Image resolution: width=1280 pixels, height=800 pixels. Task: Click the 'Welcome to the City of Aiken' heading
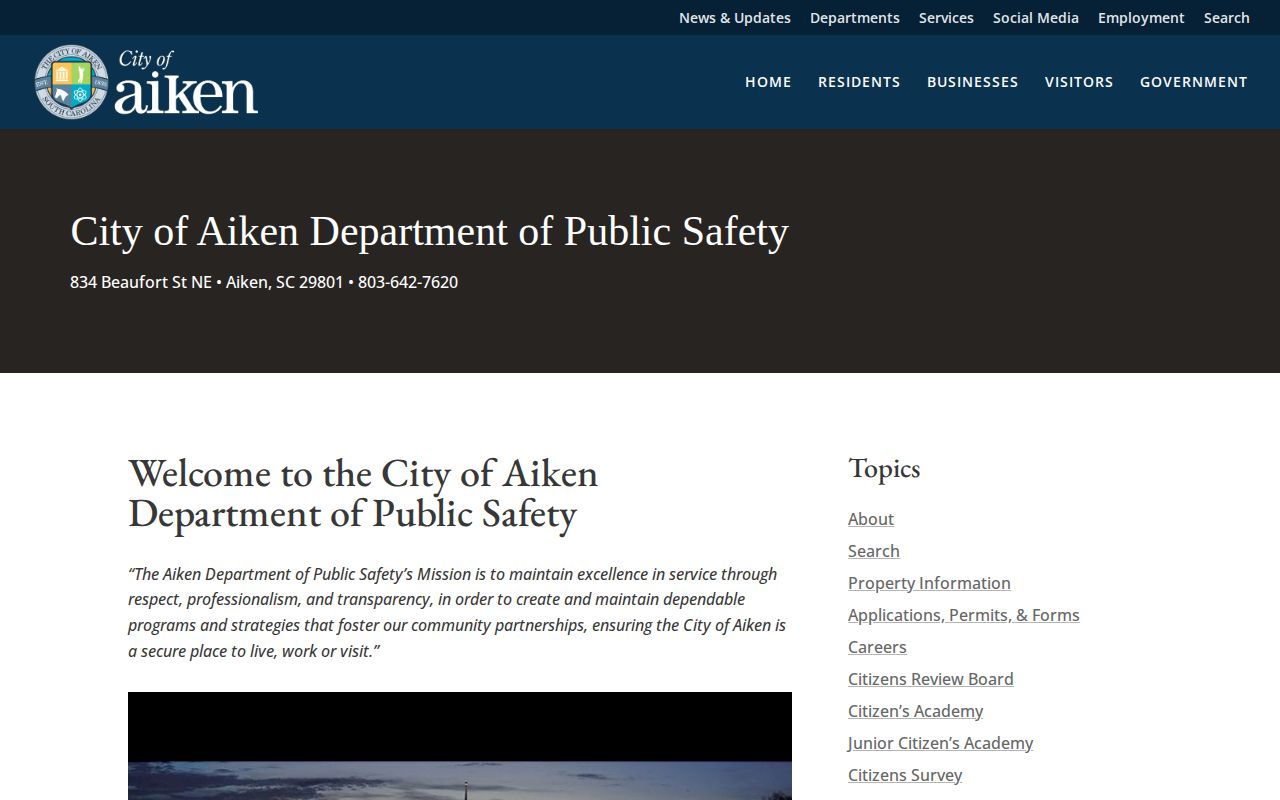pos(363,493)
